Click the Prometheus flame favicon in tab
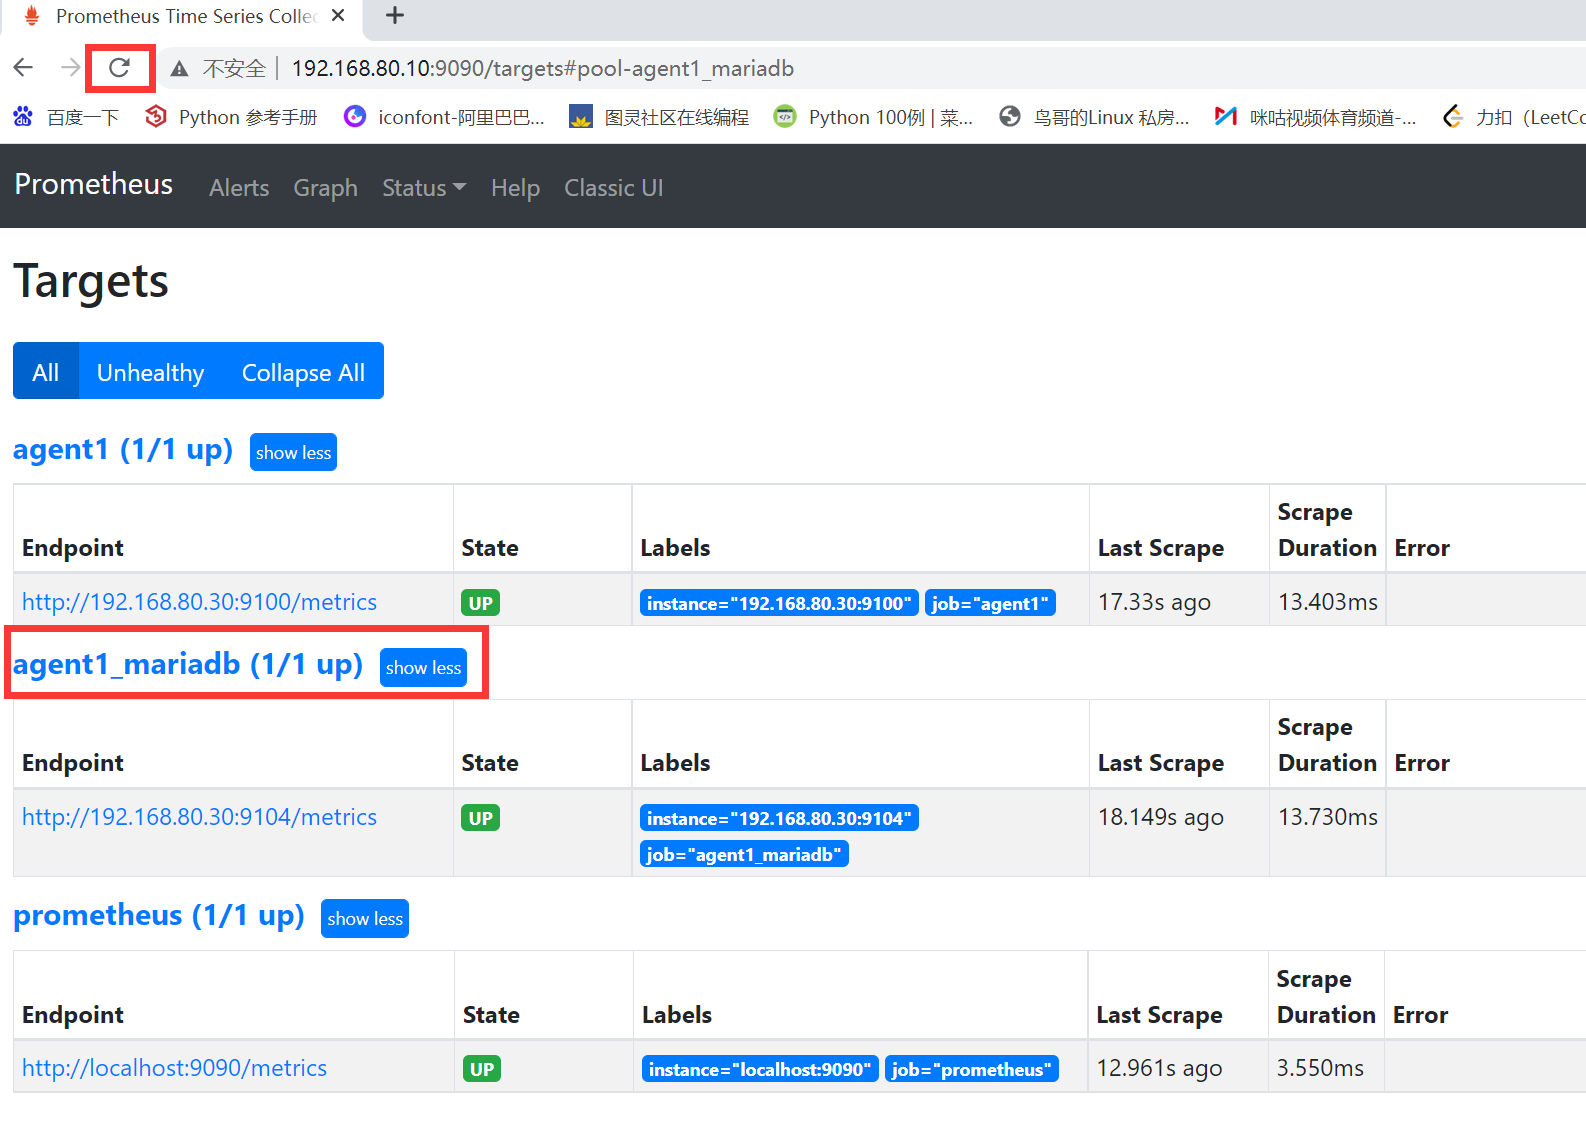 pos(32,15)
